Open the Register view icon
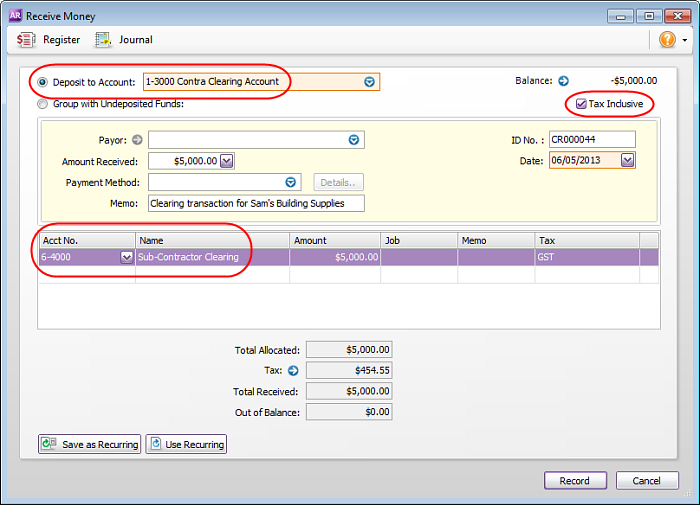 tap(26, 40)
